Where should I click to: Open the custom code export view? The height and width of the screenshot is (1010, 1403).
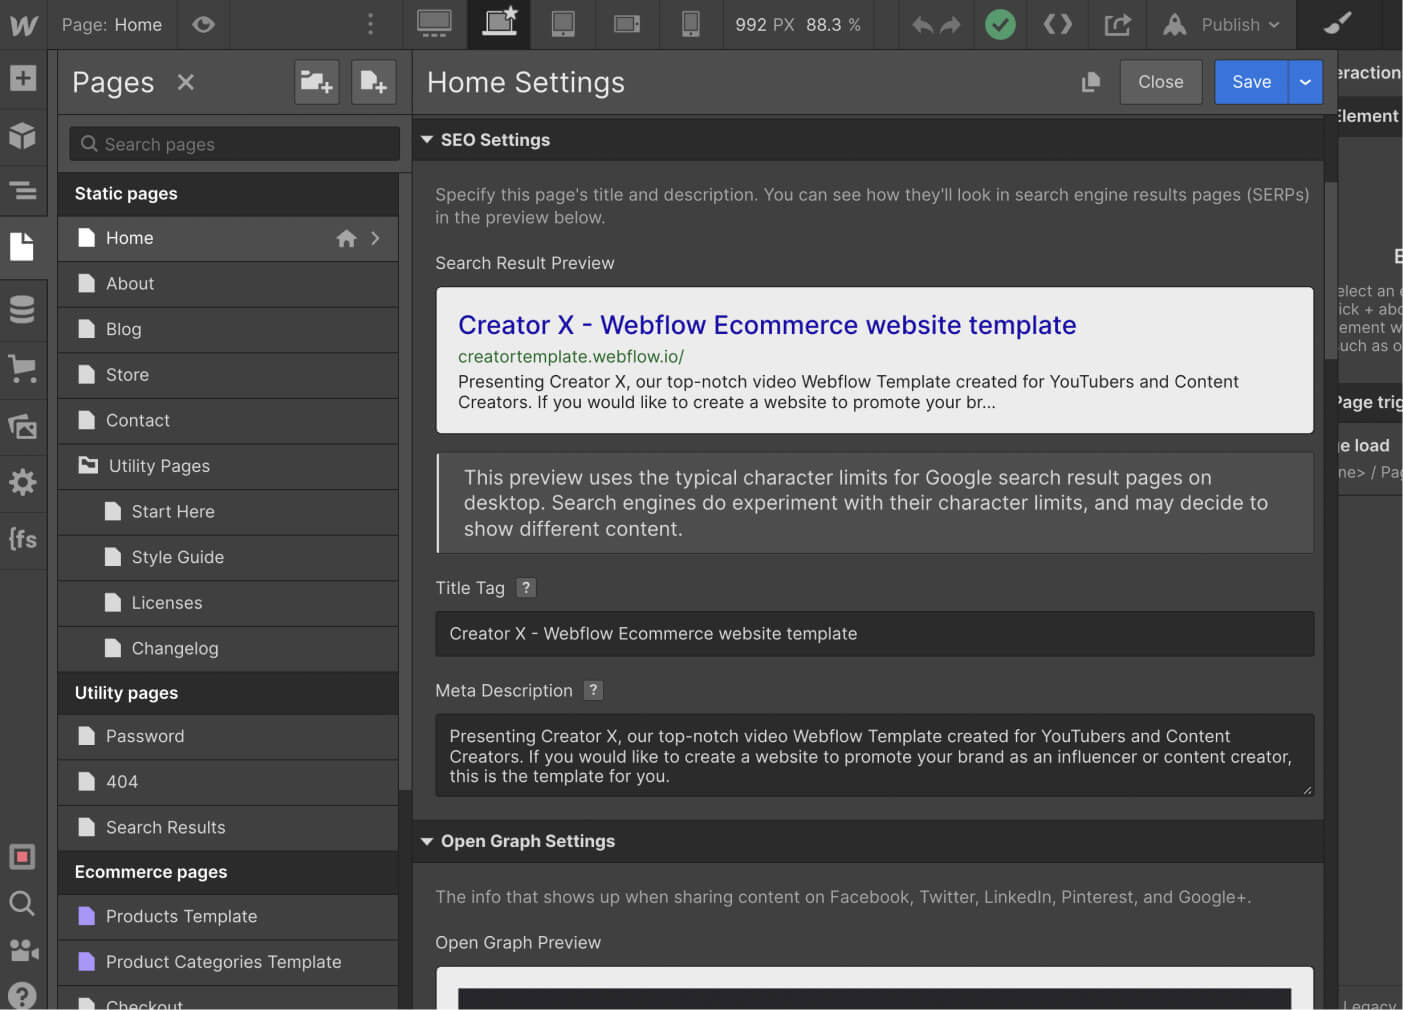[x=1057, y=24]
